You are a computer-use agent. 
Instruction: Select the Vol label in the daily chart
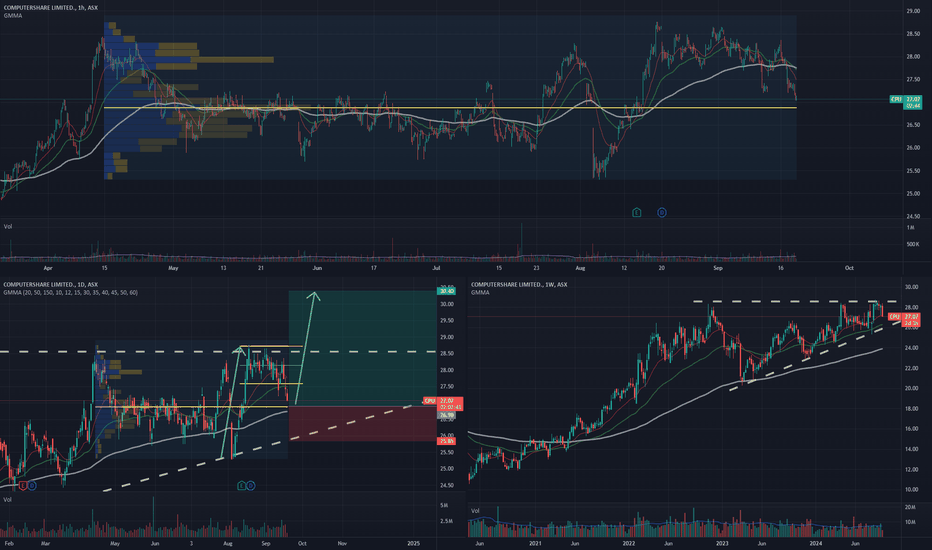(8, 499)
